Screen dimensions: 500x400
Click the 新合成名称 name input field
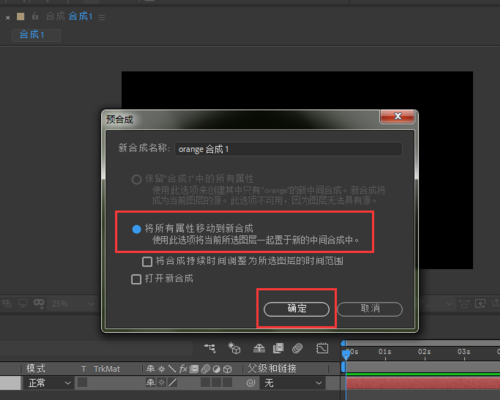click(288, 149)
